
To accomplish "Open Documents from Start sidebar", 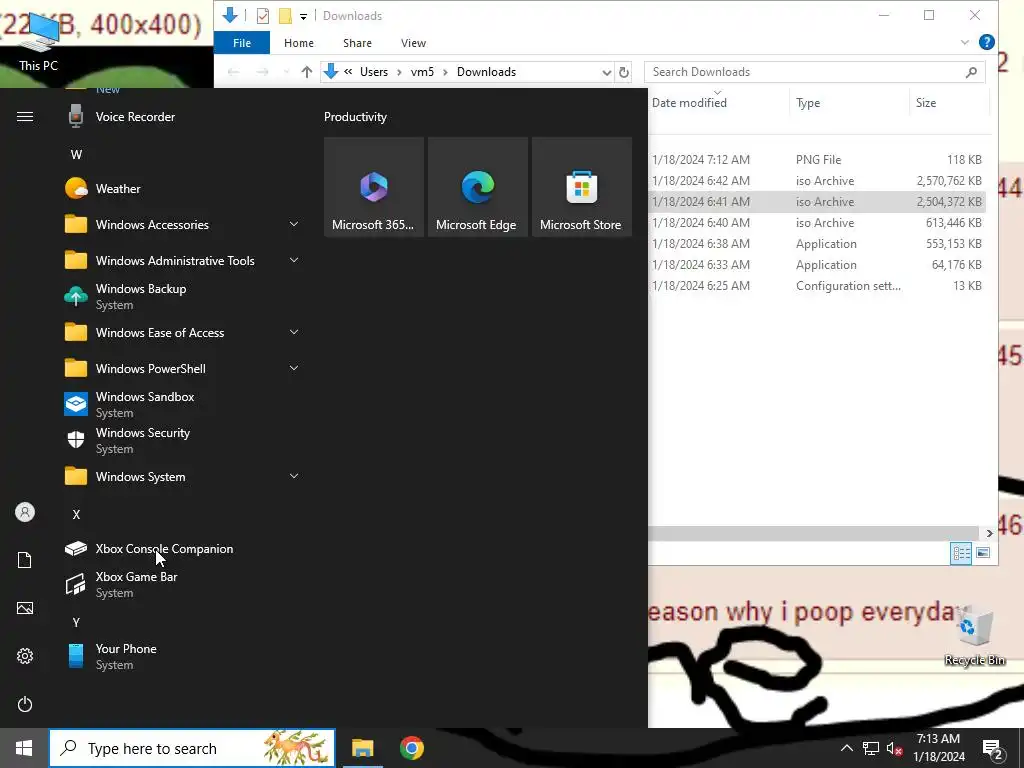I will [x=25, y=560].
